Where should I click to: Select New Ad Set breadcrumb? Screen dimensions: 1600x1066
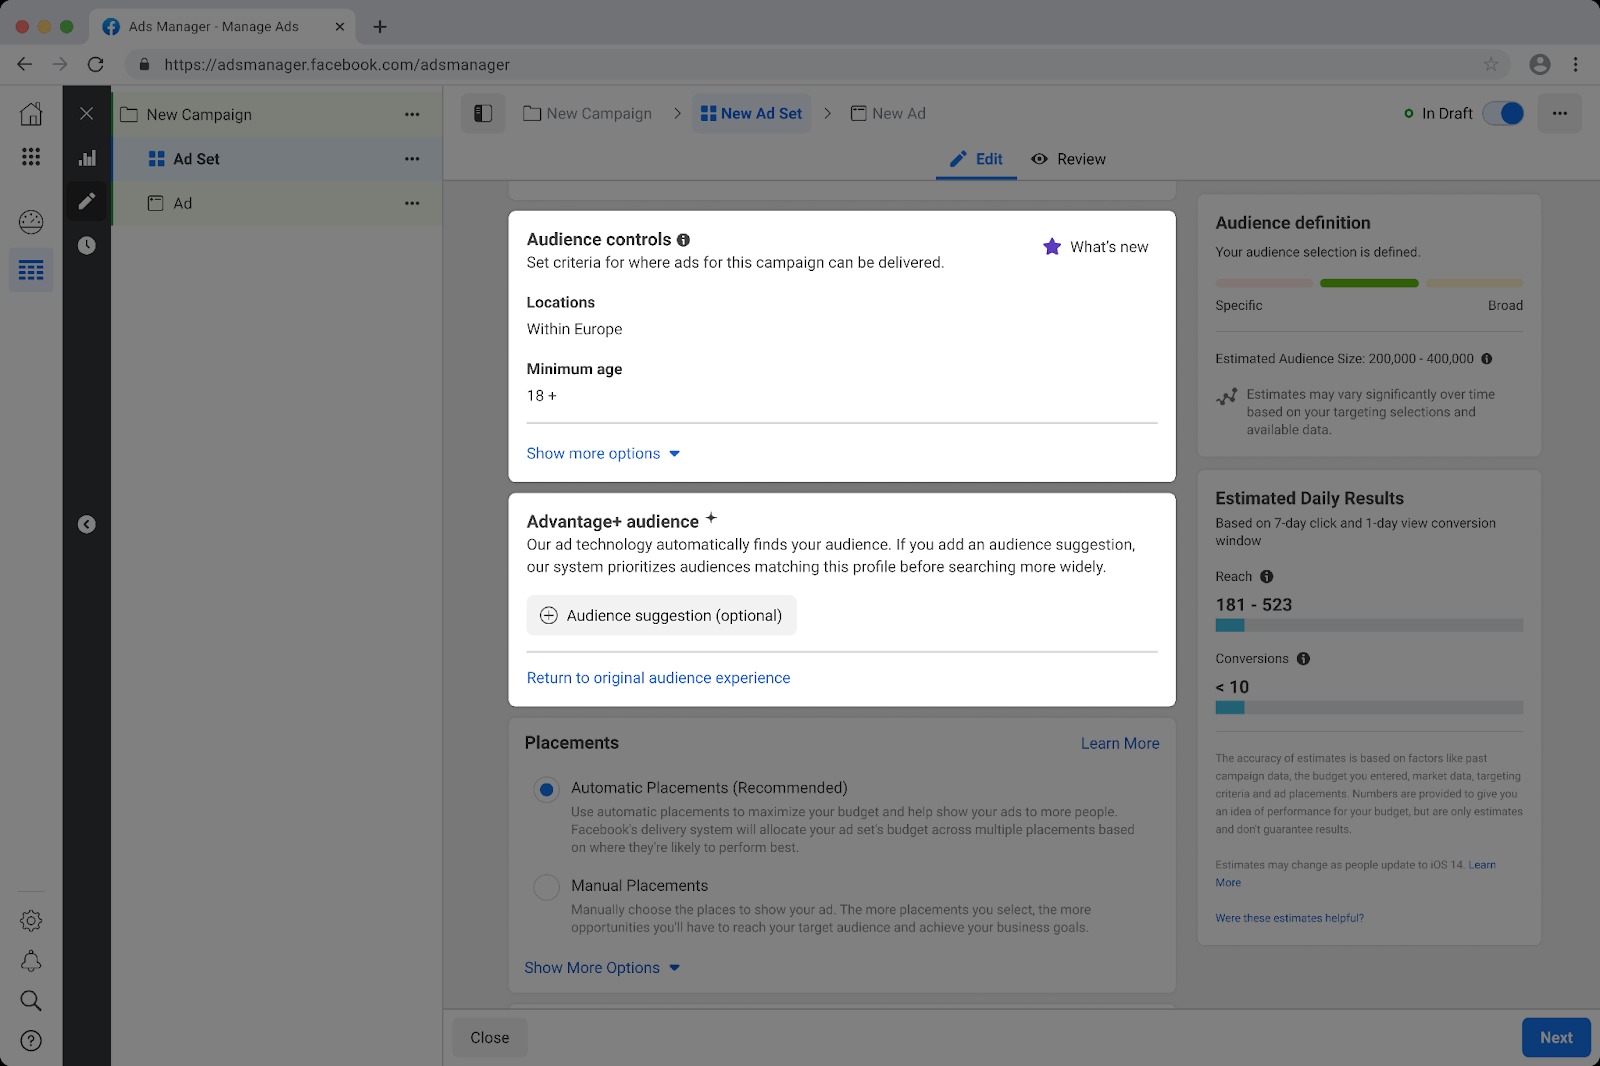(751, 113)
